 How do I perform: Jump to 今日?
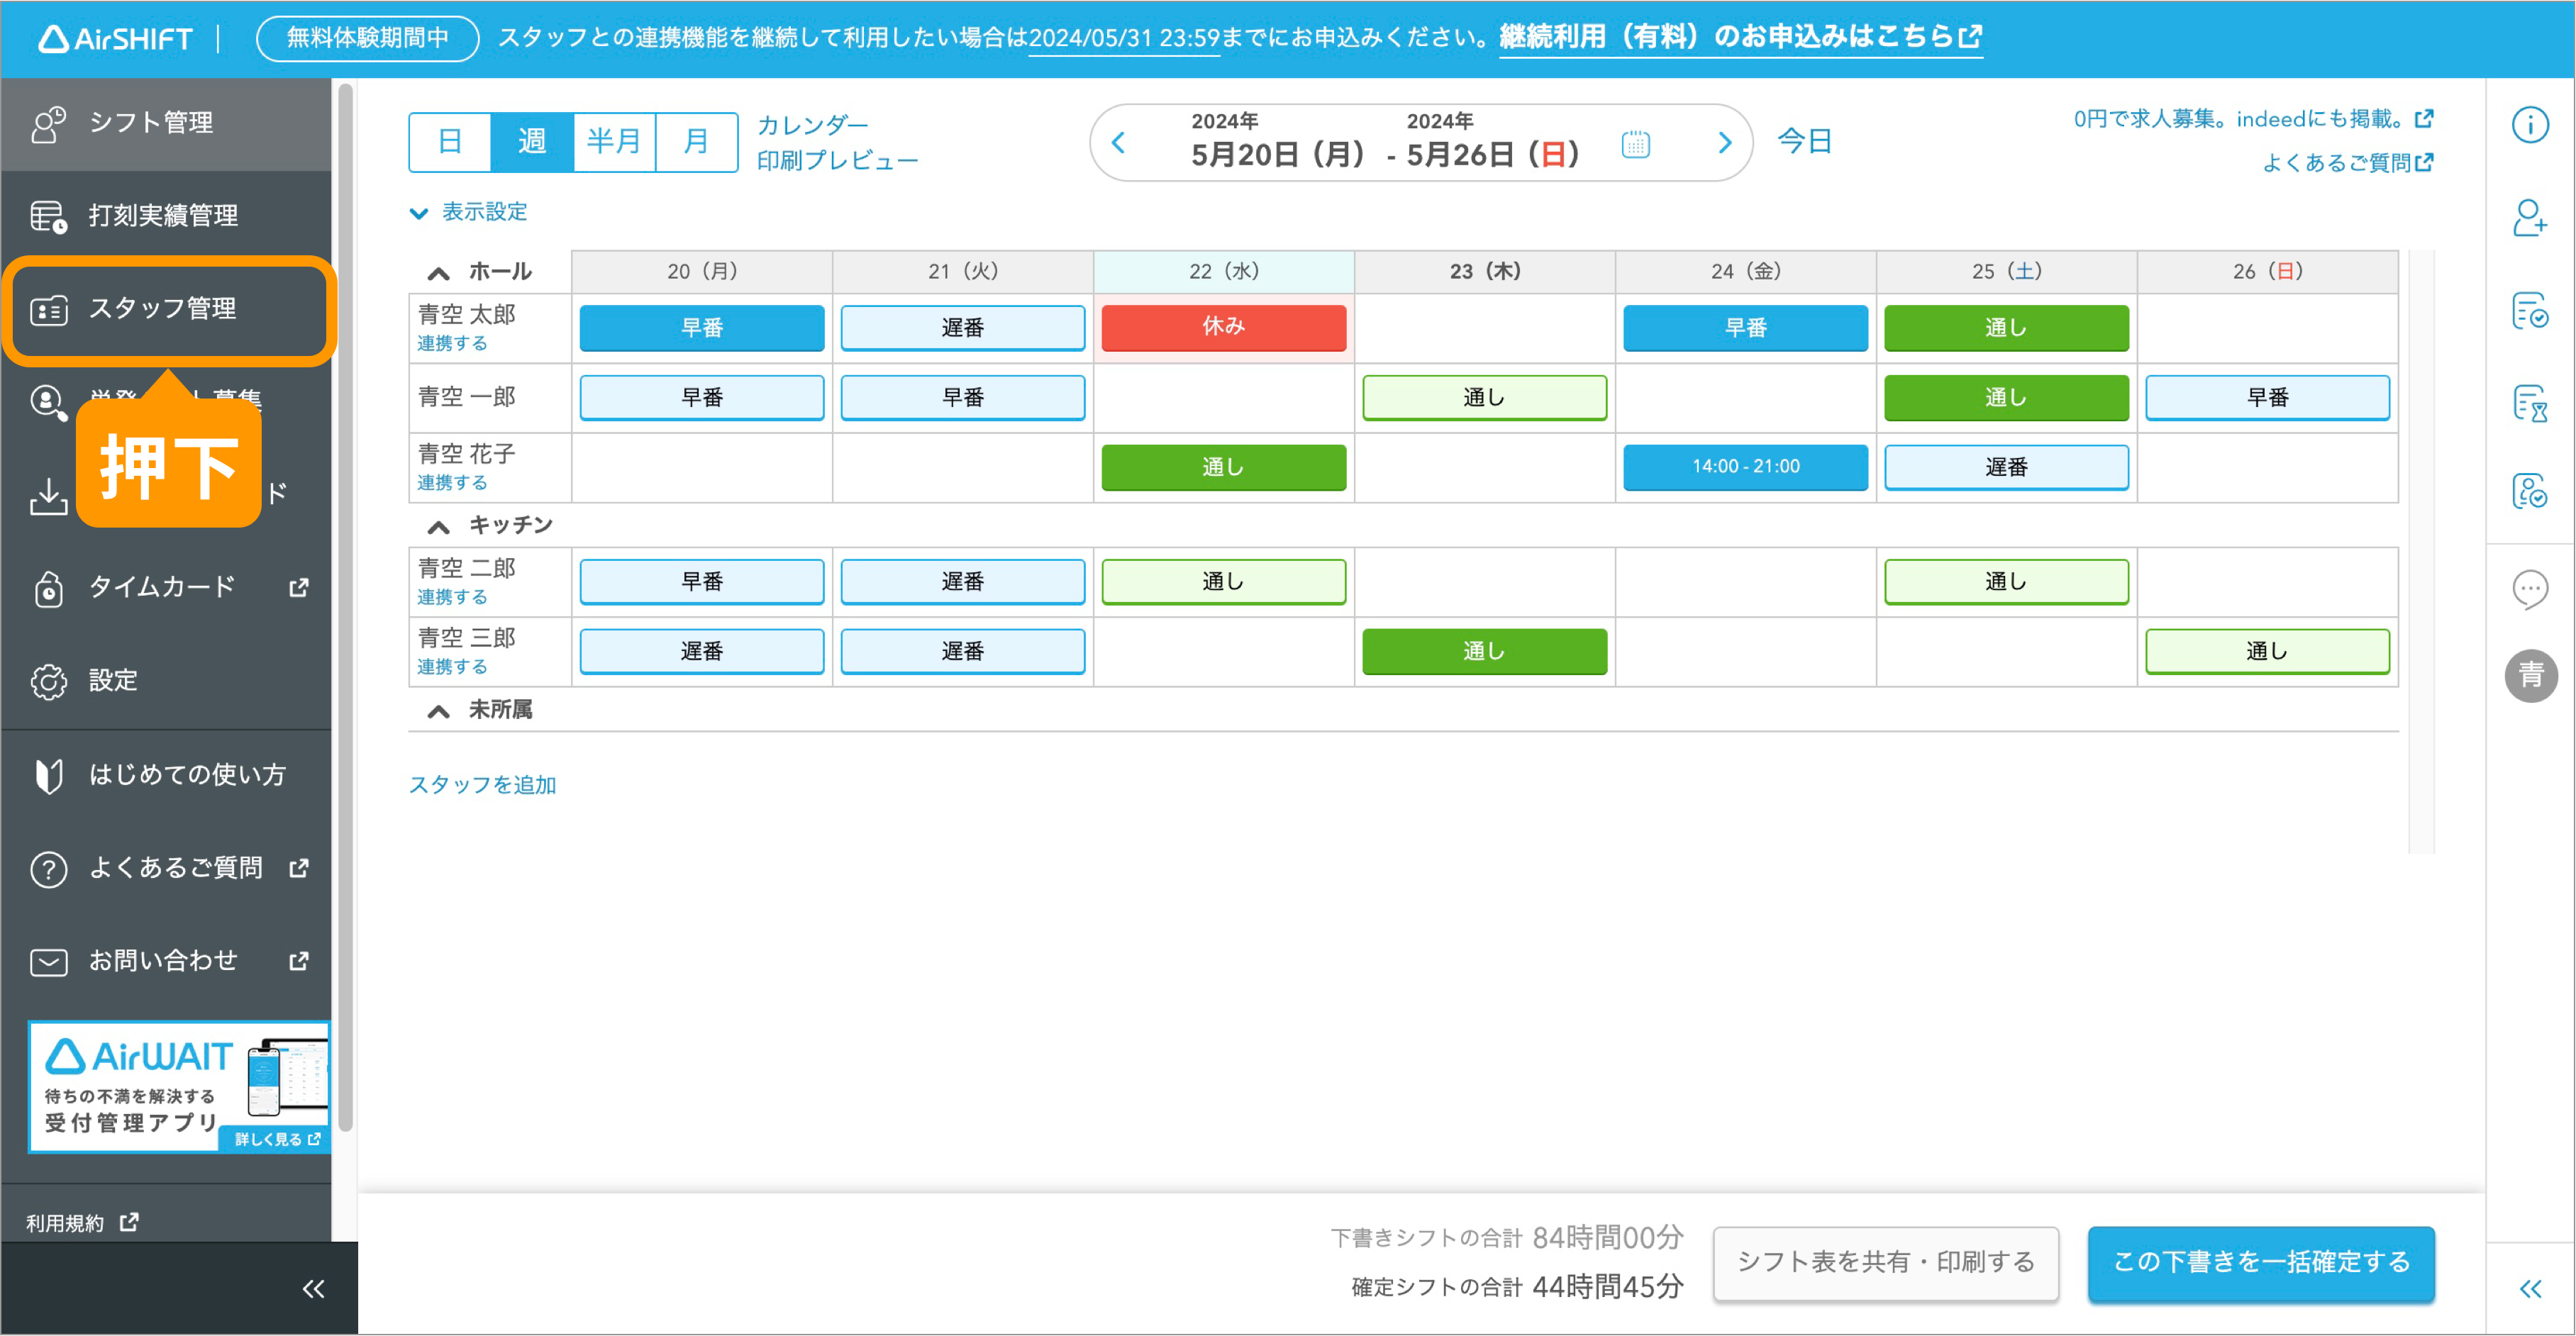coord(1804,142)
